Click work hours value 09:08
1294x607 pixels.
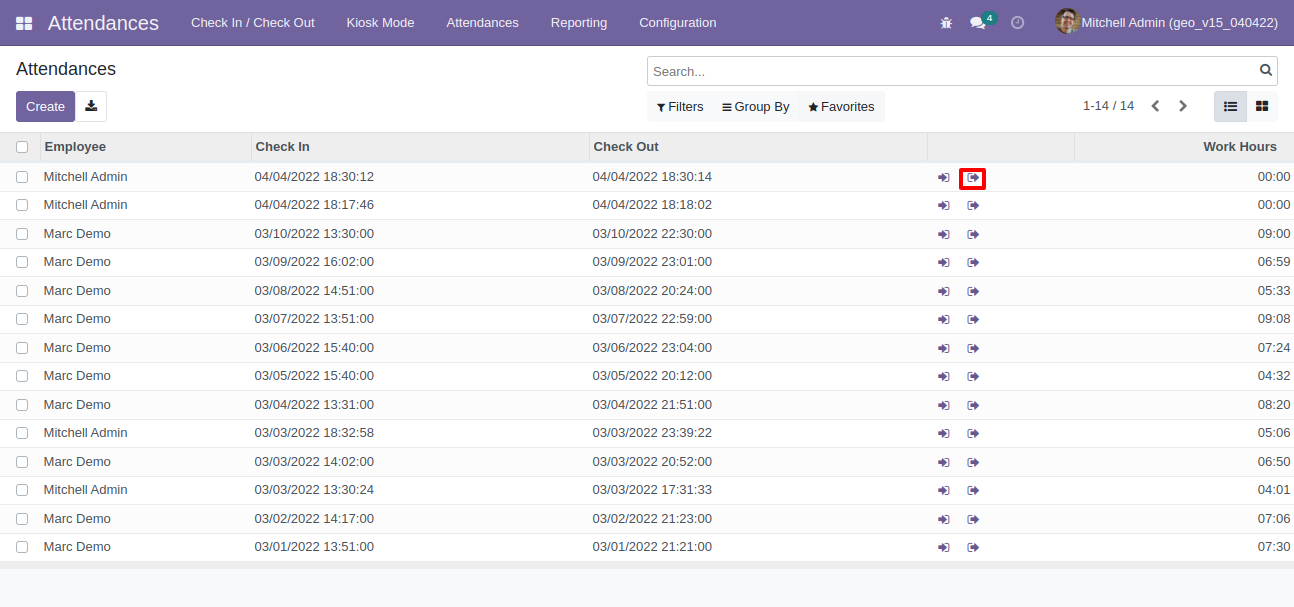click(1274, 319)
